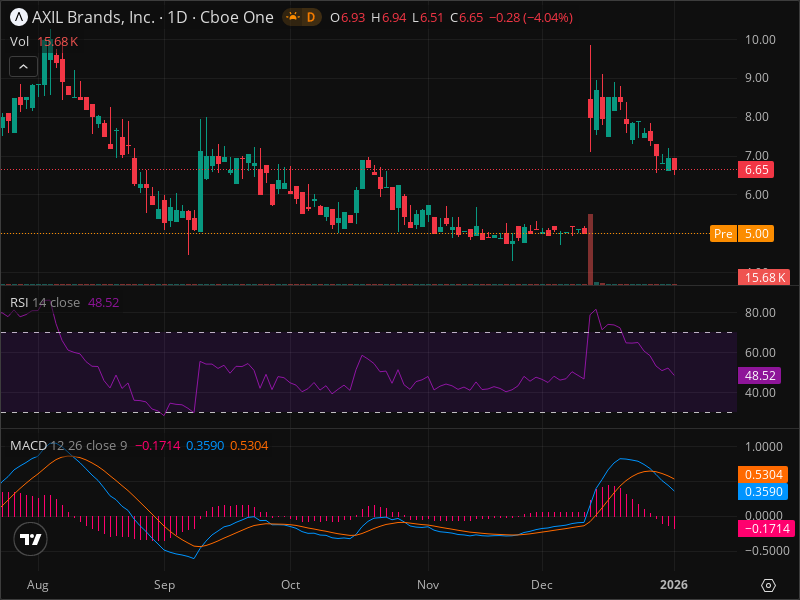Click the close value C6.65 in header
The width and height of the screenshot is (800, 600).
click(x=466, y=18)
